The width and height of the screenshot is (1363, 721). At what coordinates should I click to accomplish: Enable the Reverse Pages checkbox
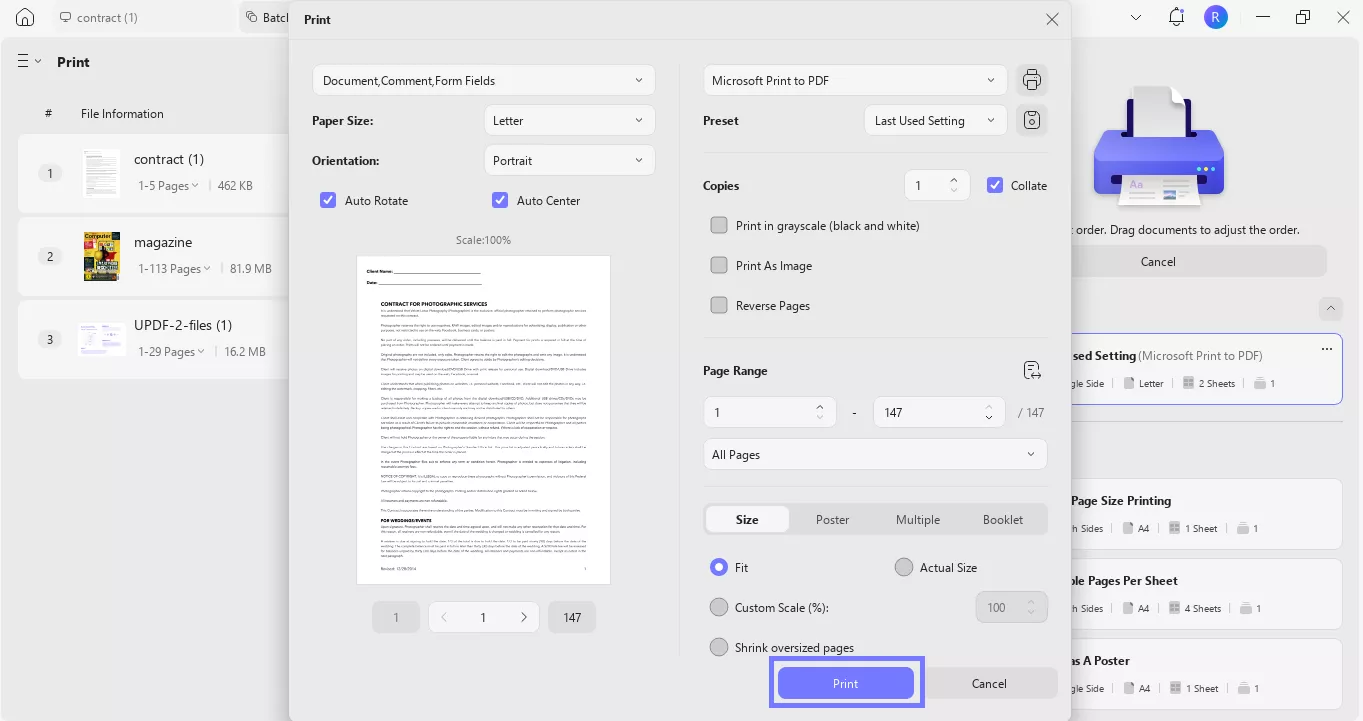click(x=719, y=305)
